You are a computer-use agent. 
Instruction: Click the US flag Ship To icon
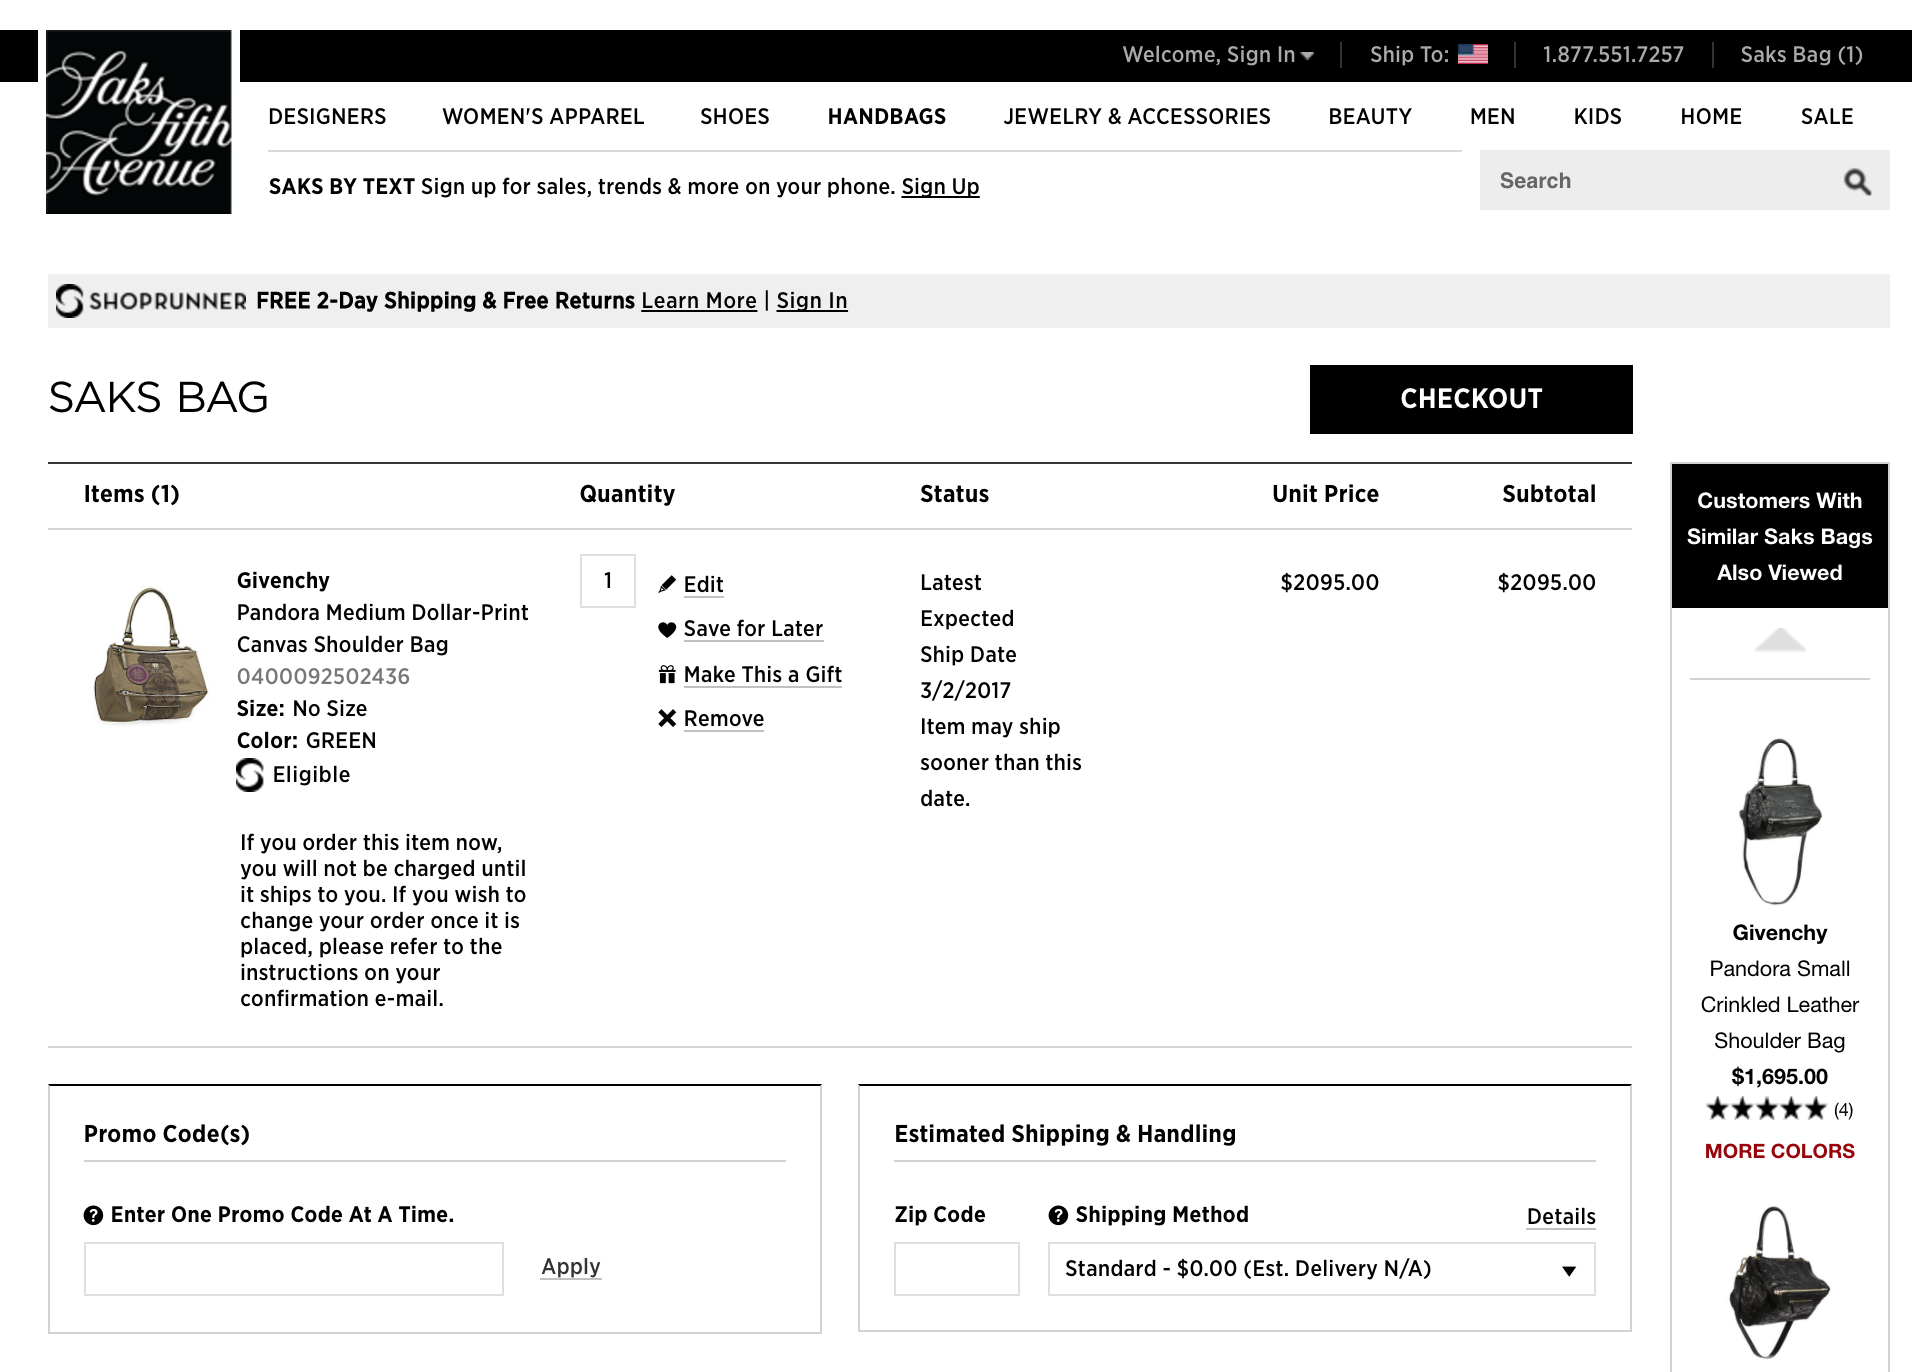tap(1472, 55)
